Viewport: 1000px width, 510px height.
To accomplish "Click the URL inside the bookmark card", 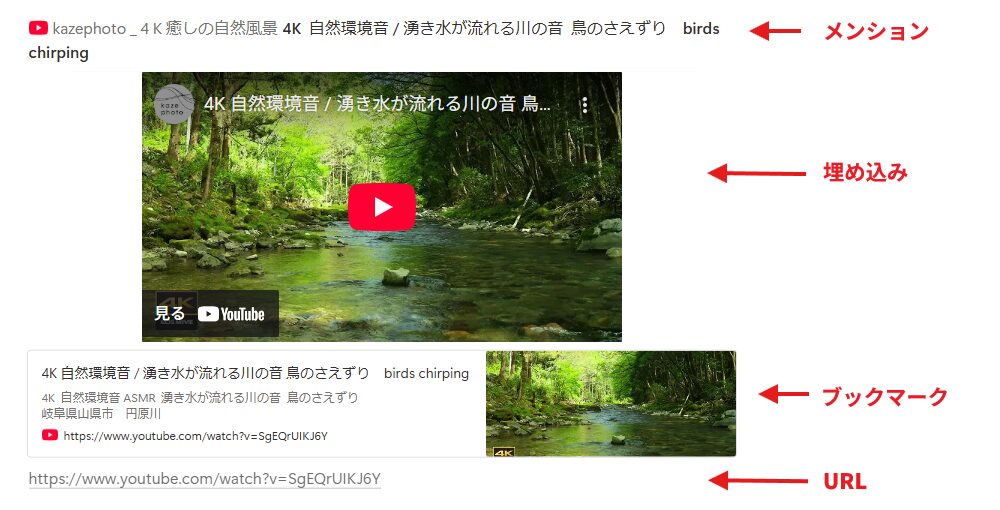I will tap(195, 436).
